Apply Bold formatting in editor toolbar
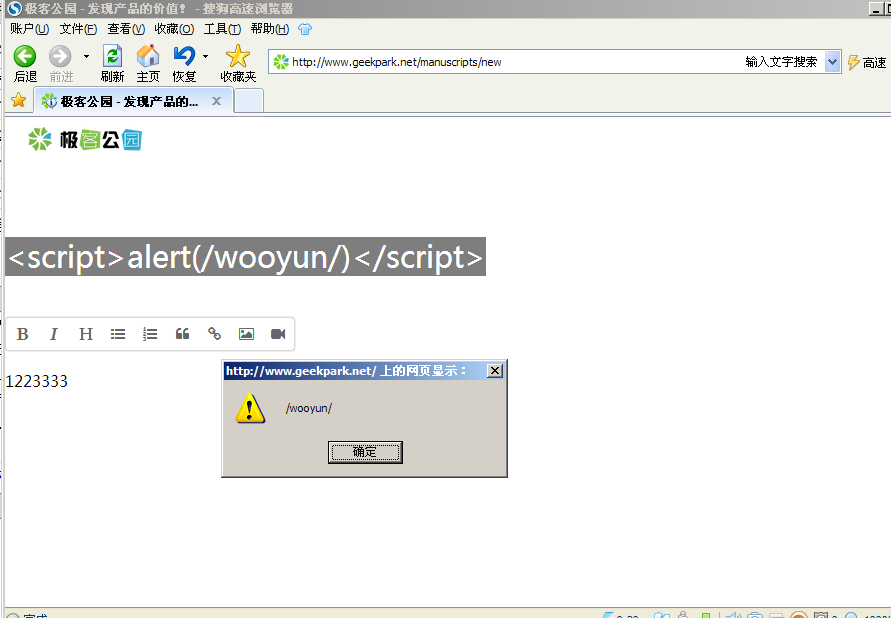Image resolution: width=891 pixels, height=618 pixels. pyautogui.click(x=22, y=334)
